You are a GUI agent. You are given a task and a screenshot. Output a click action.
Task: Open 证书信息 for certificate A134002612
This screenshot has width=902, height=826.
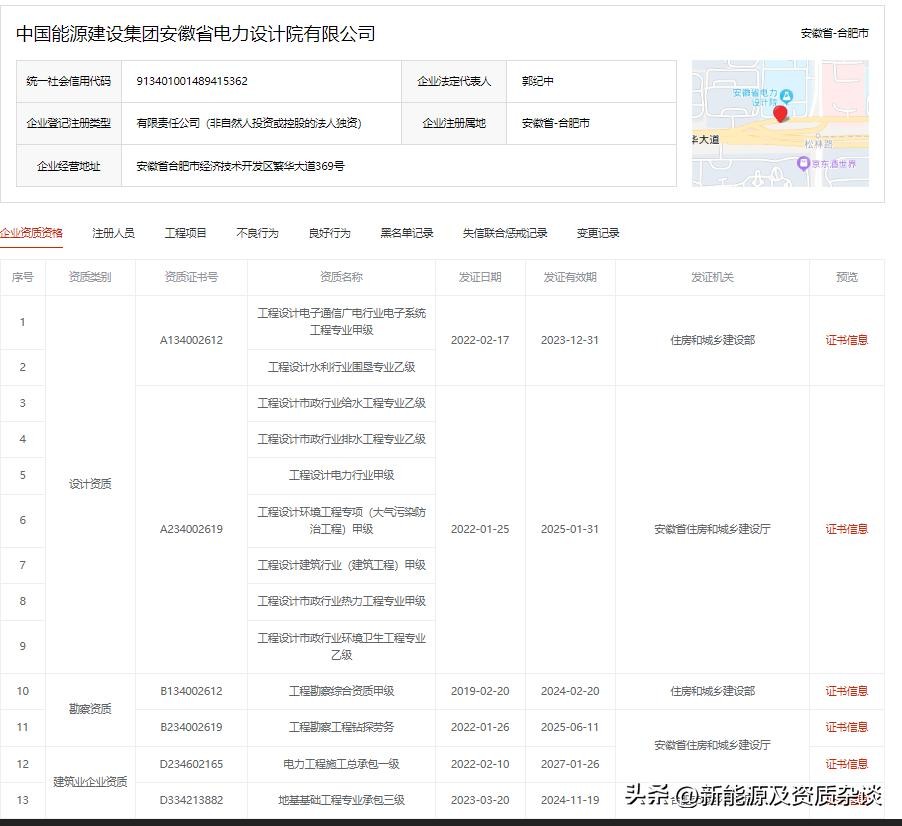[846, 340]
